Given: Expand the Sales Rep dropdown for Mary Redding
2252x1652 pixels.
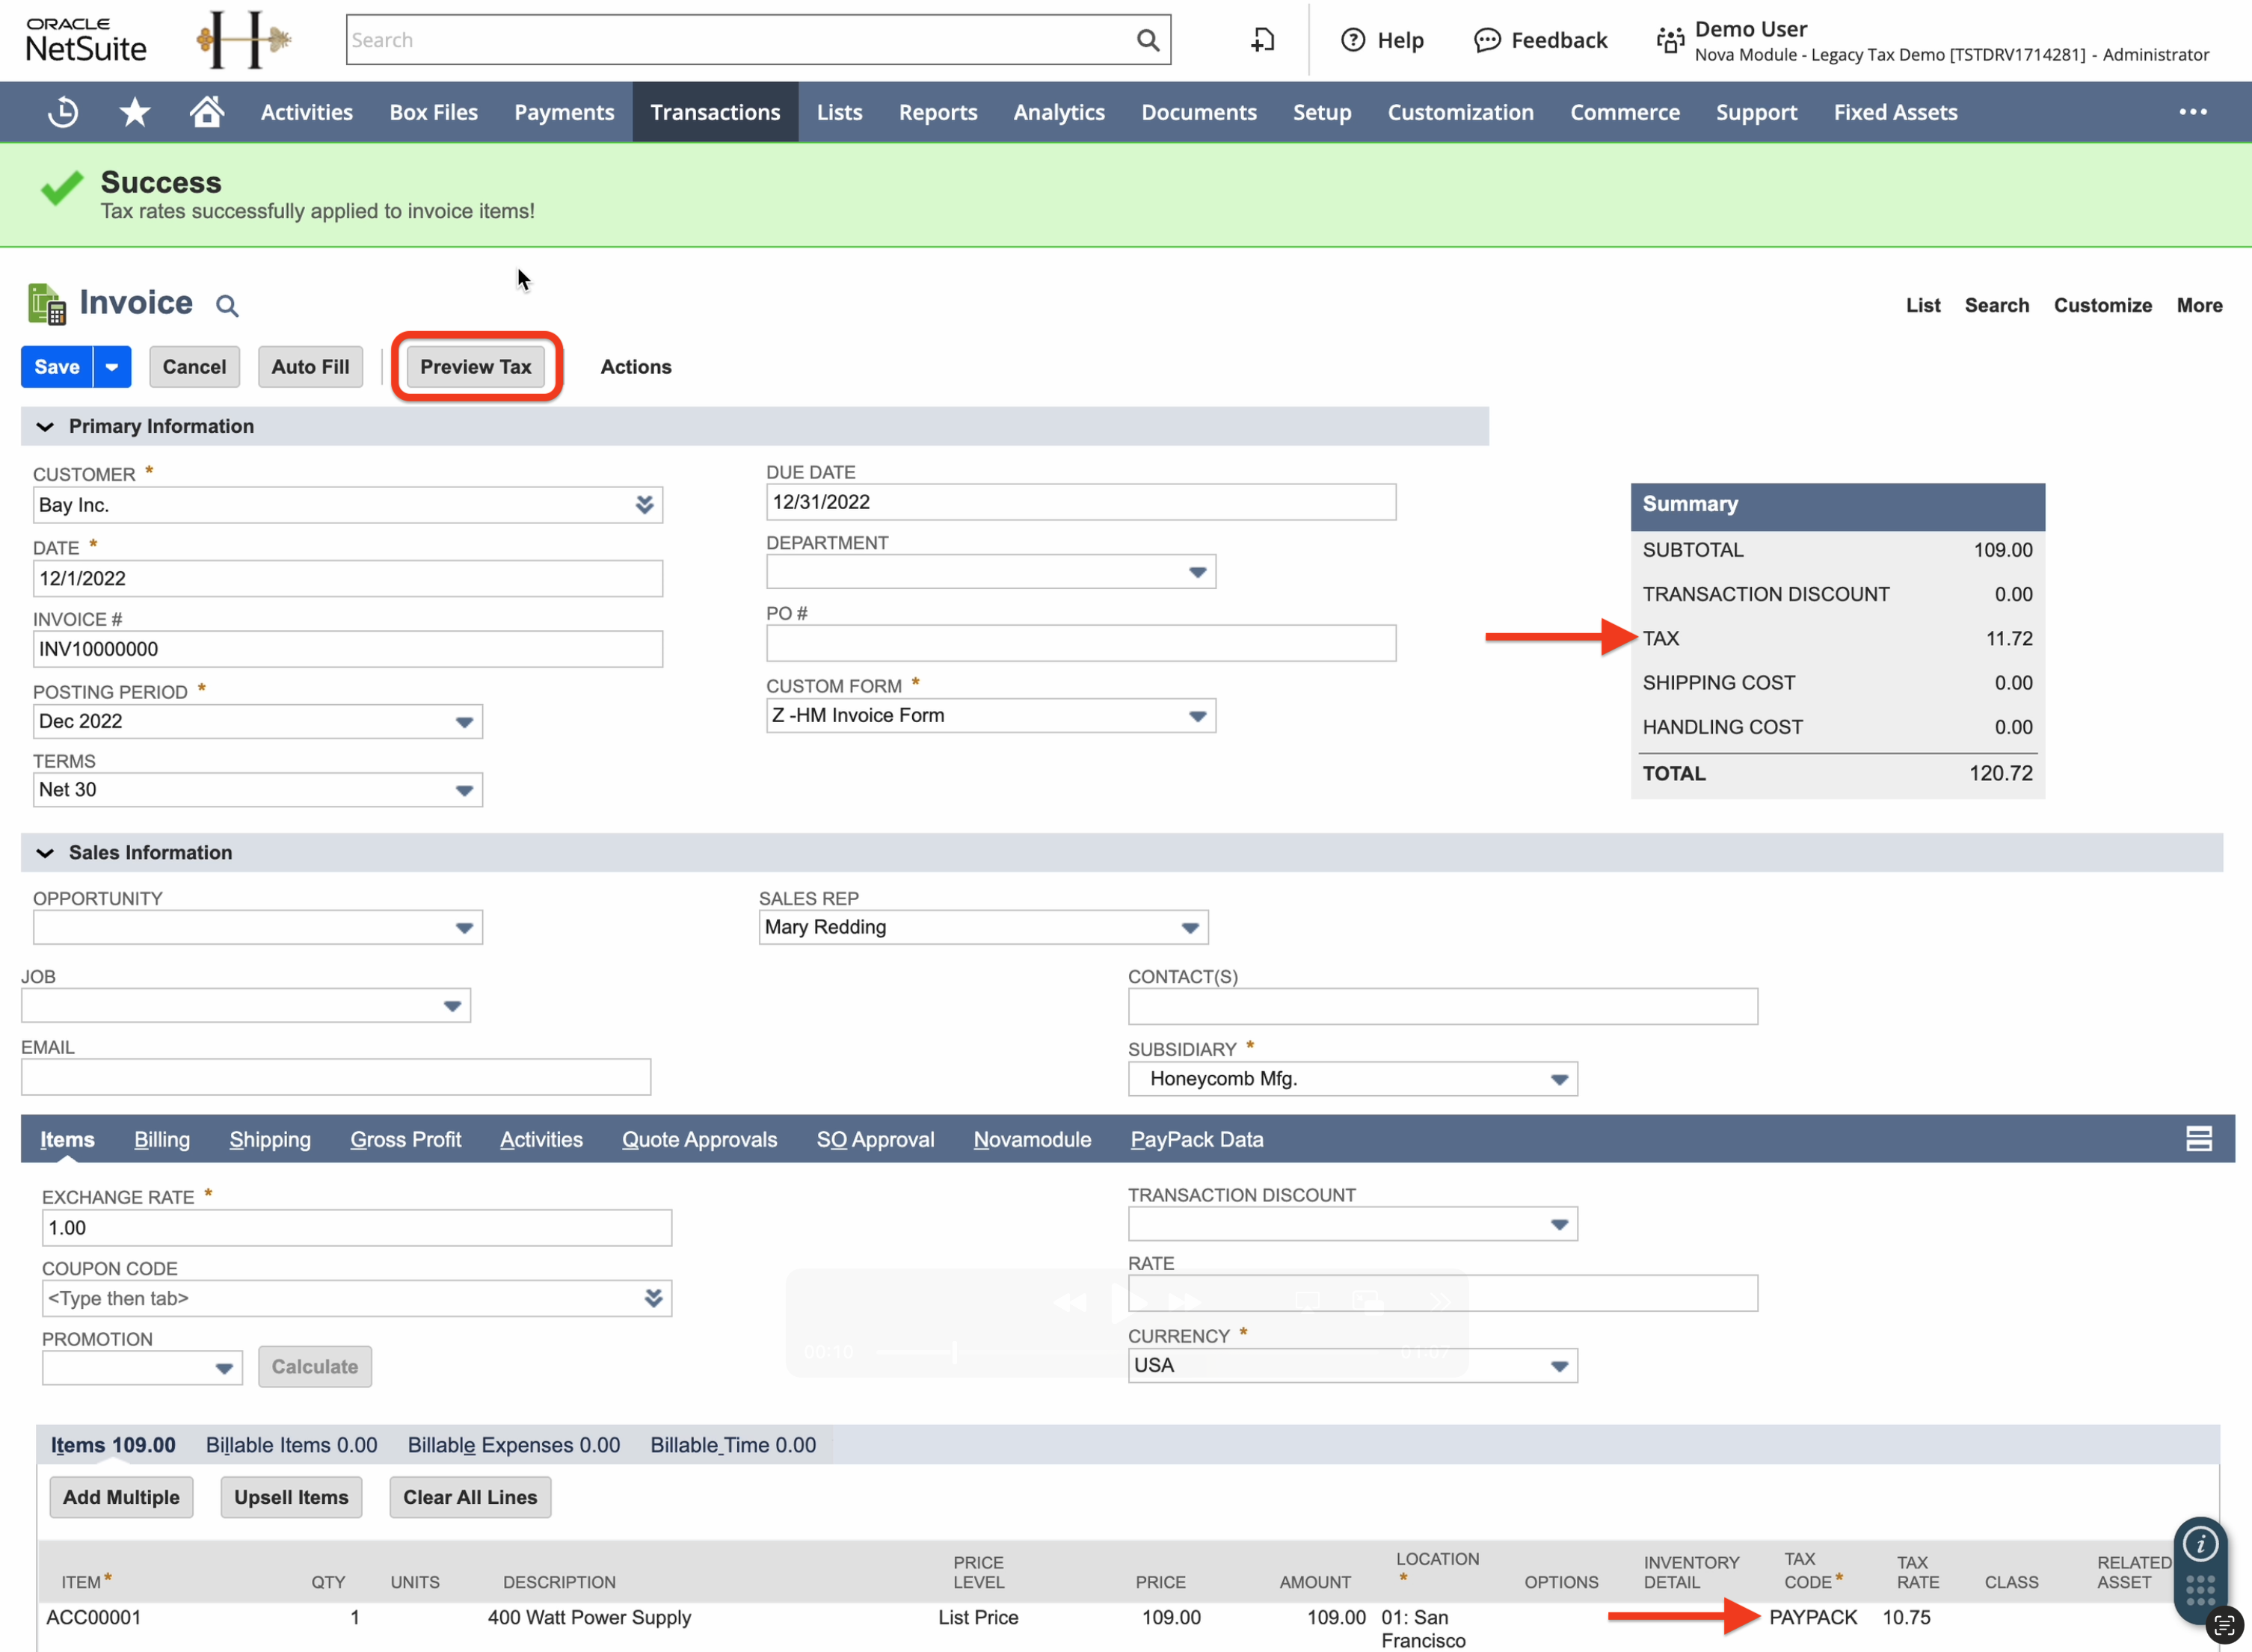Looking at the screenshot, I should [x=1189, y=927].
